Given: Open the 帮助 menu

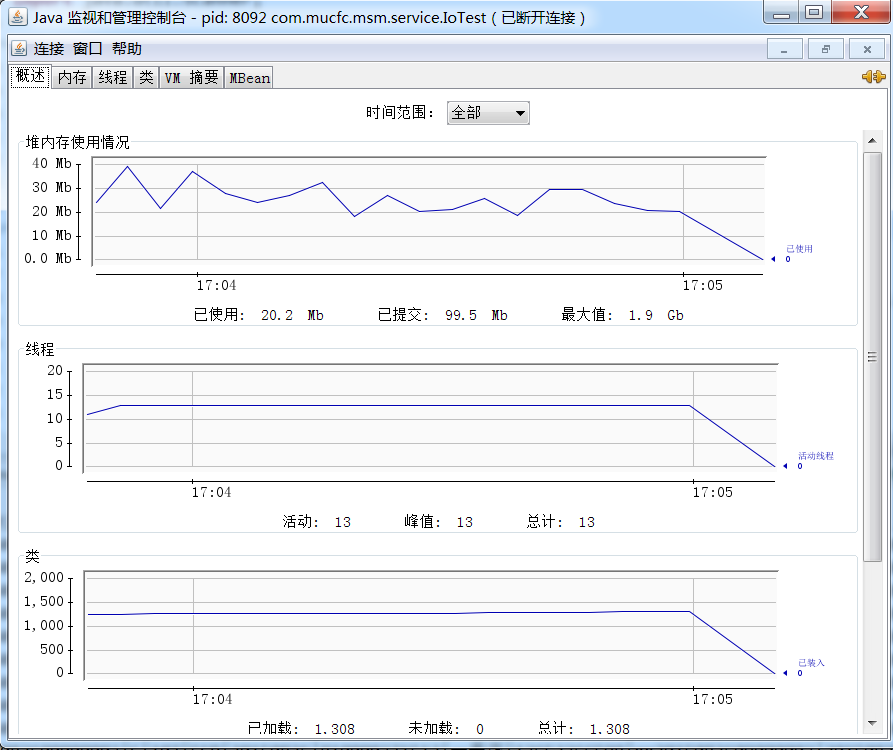Looking at the screenshot, I should tap(126, 49).
